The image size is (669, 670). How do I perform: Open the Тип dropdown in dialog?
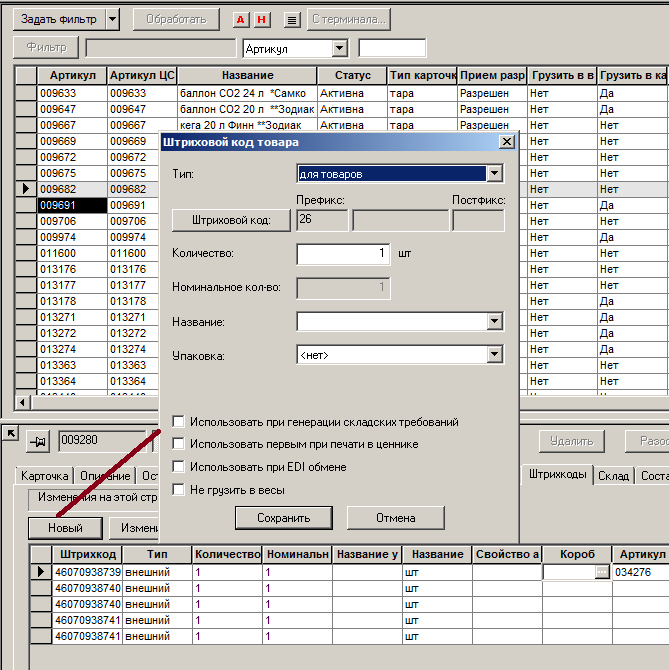coord(494,173)
